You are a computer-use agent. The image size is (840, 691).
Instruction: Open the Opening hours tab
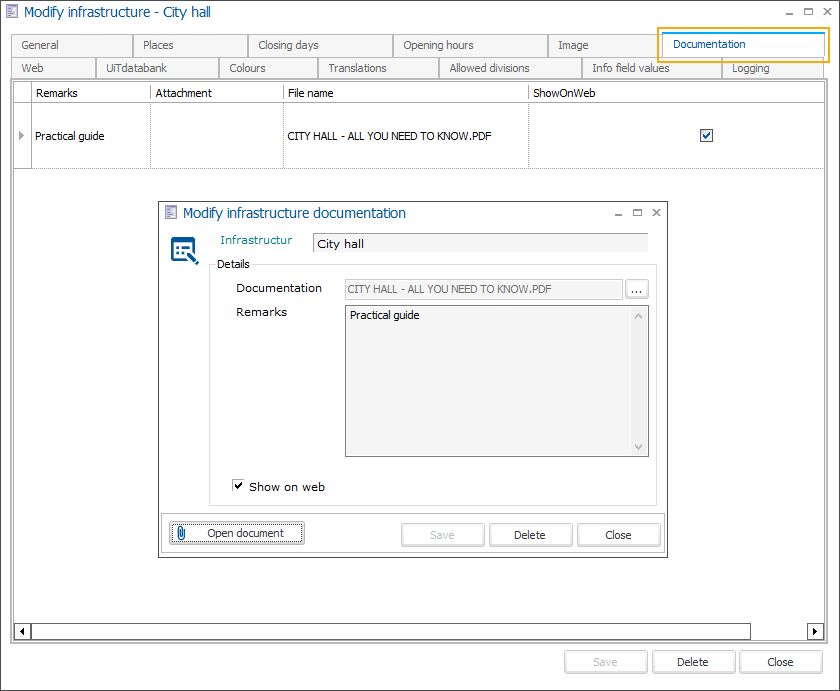pos(440,45)
